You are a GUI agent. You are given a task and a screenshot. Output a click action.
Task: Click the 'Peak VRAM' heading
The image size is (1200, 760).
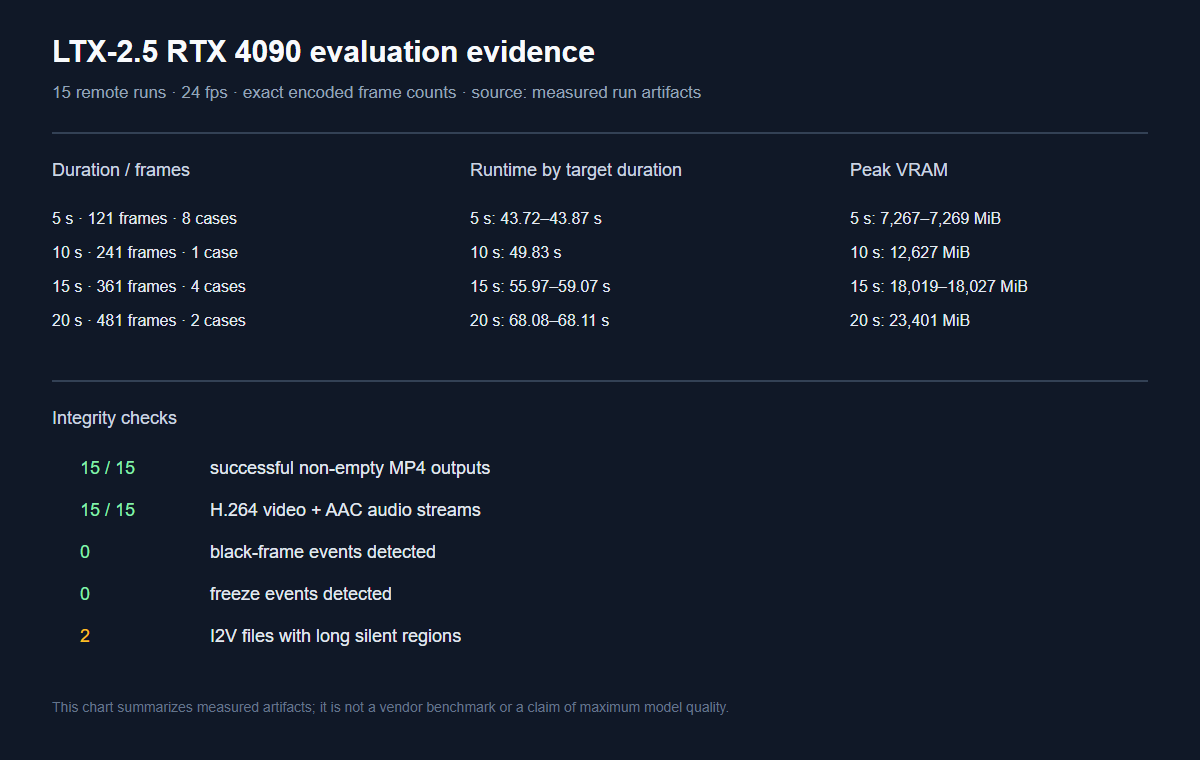[899, 170]
